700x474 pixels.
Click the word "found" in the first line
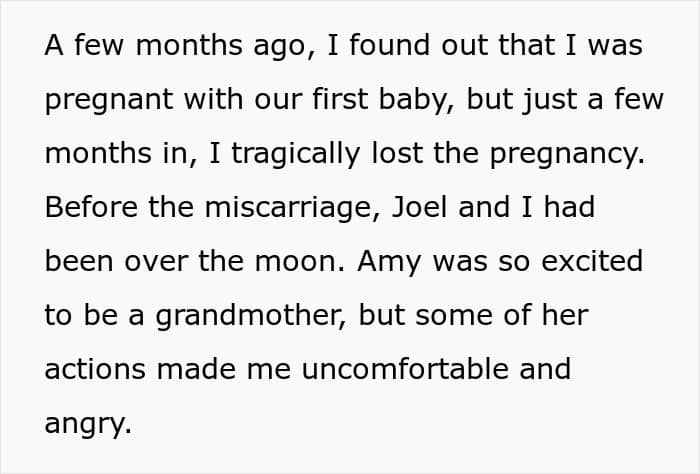(x=389, y=45)
